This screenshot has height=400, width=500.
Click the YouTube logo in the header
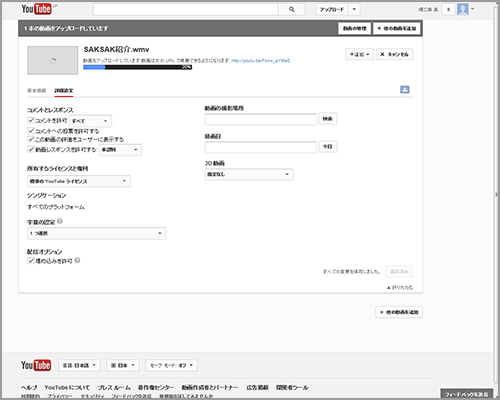[x=36, y=9]
